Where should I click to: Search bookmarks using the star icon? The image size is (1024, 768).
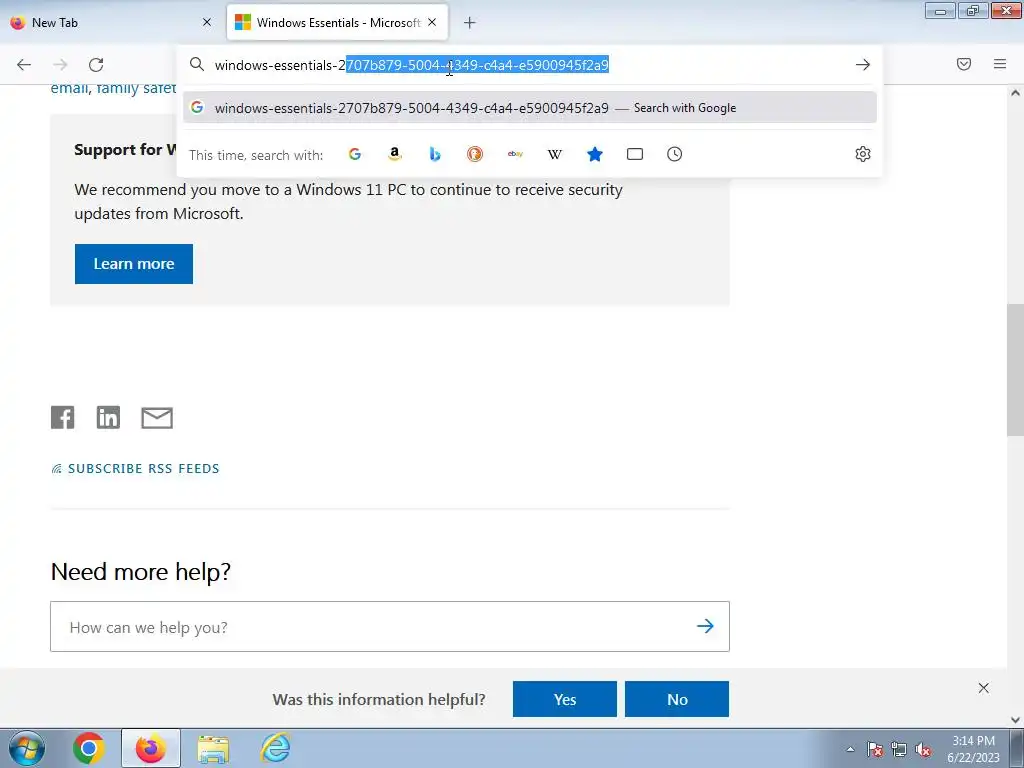point(595,154)
